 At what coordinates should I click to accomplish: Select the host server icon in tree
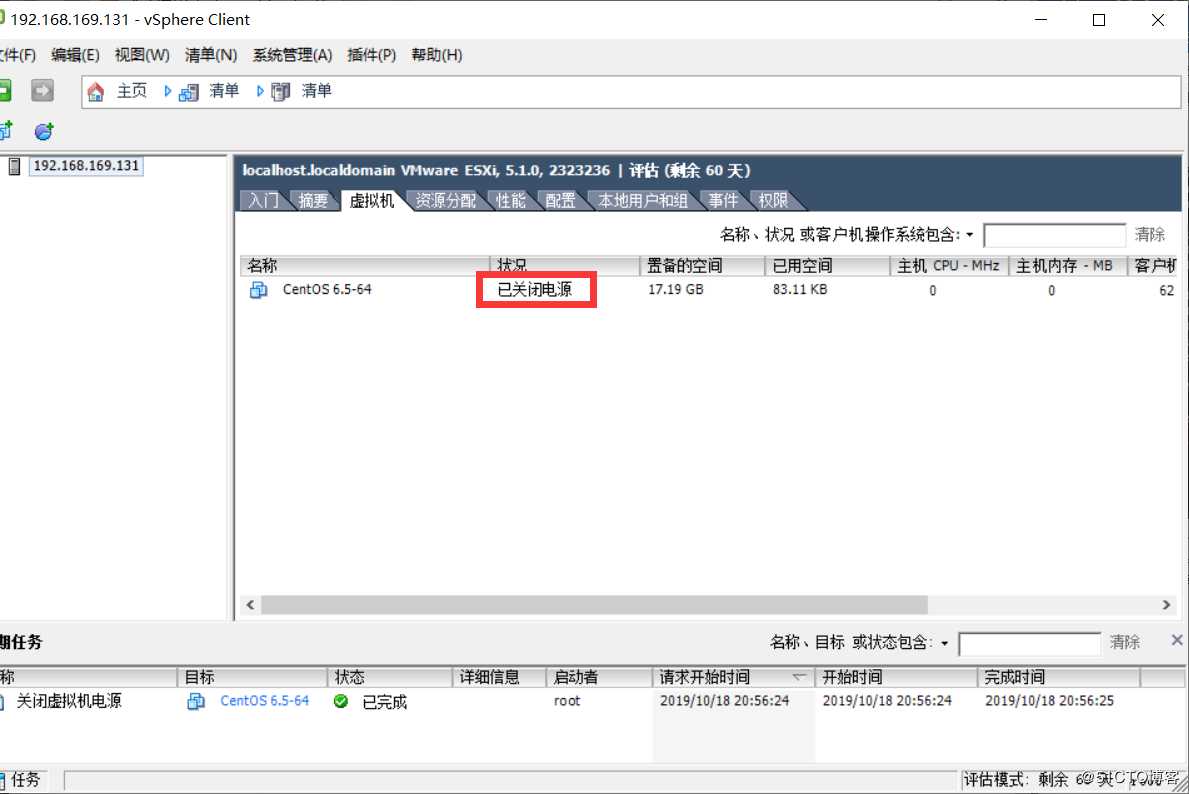(x=14, y=166)
